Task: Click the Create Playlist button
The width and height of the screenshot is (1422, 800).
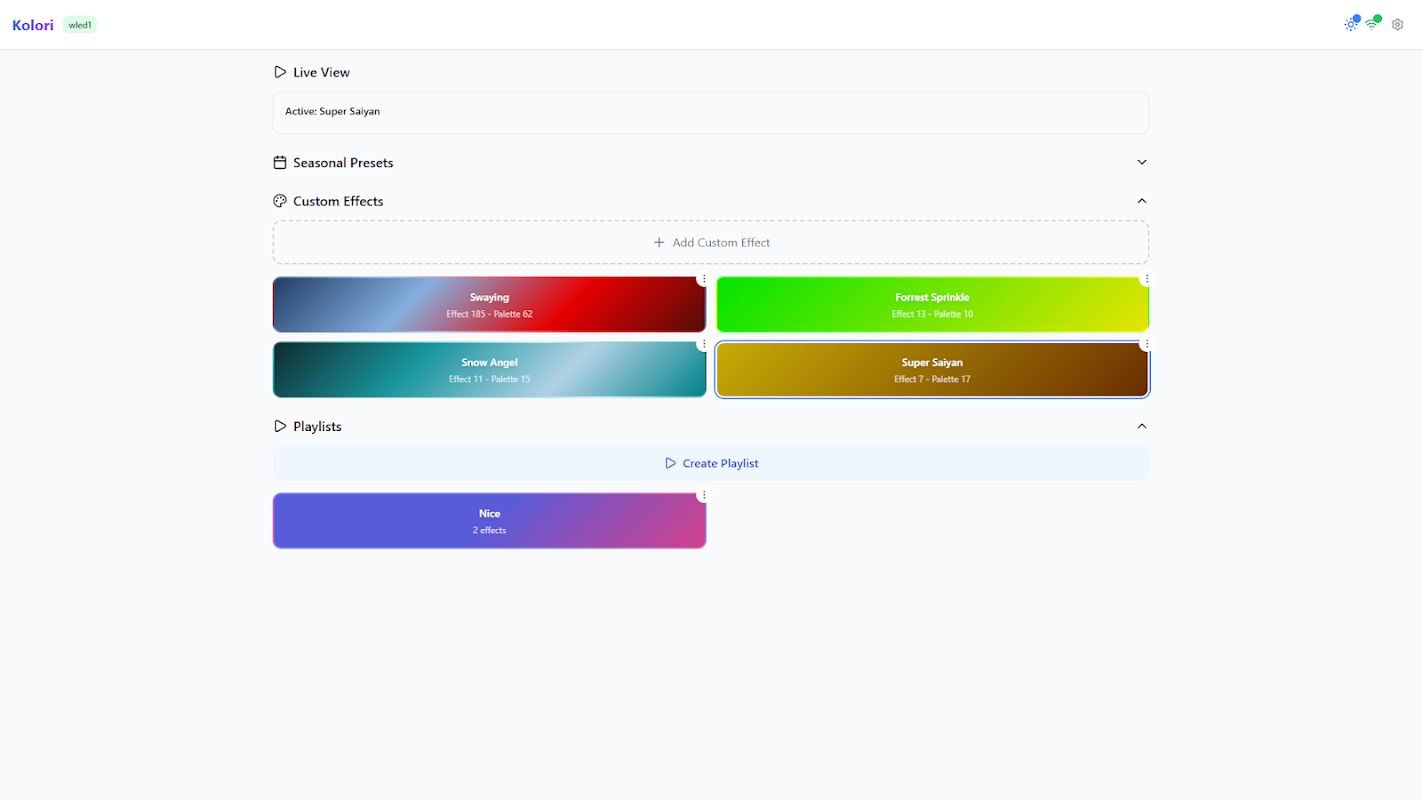Action: (711, 463)
